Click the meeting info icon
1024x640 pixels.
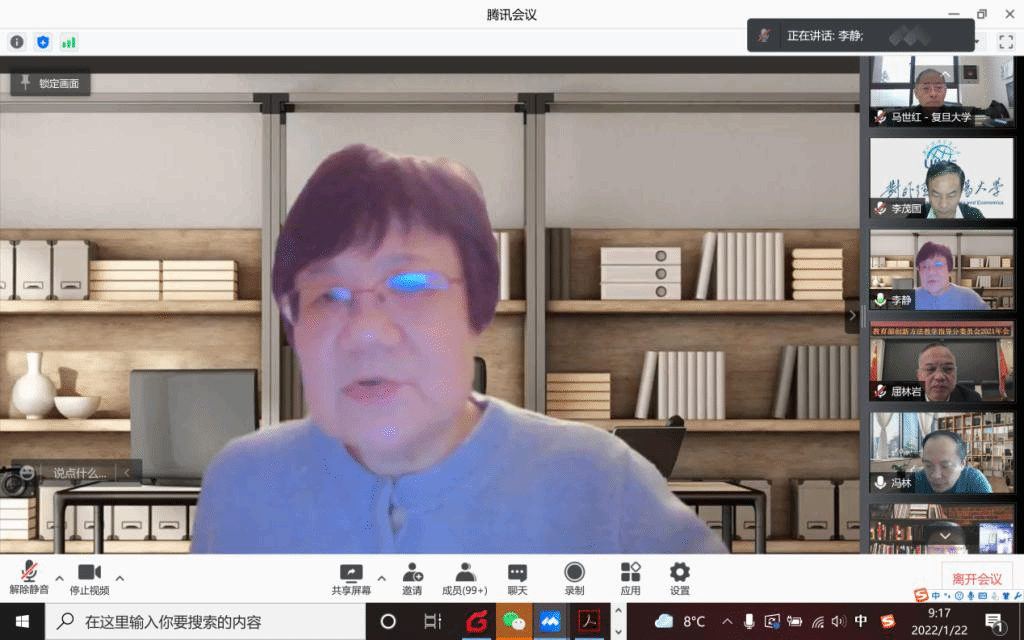tap(17, 42)
